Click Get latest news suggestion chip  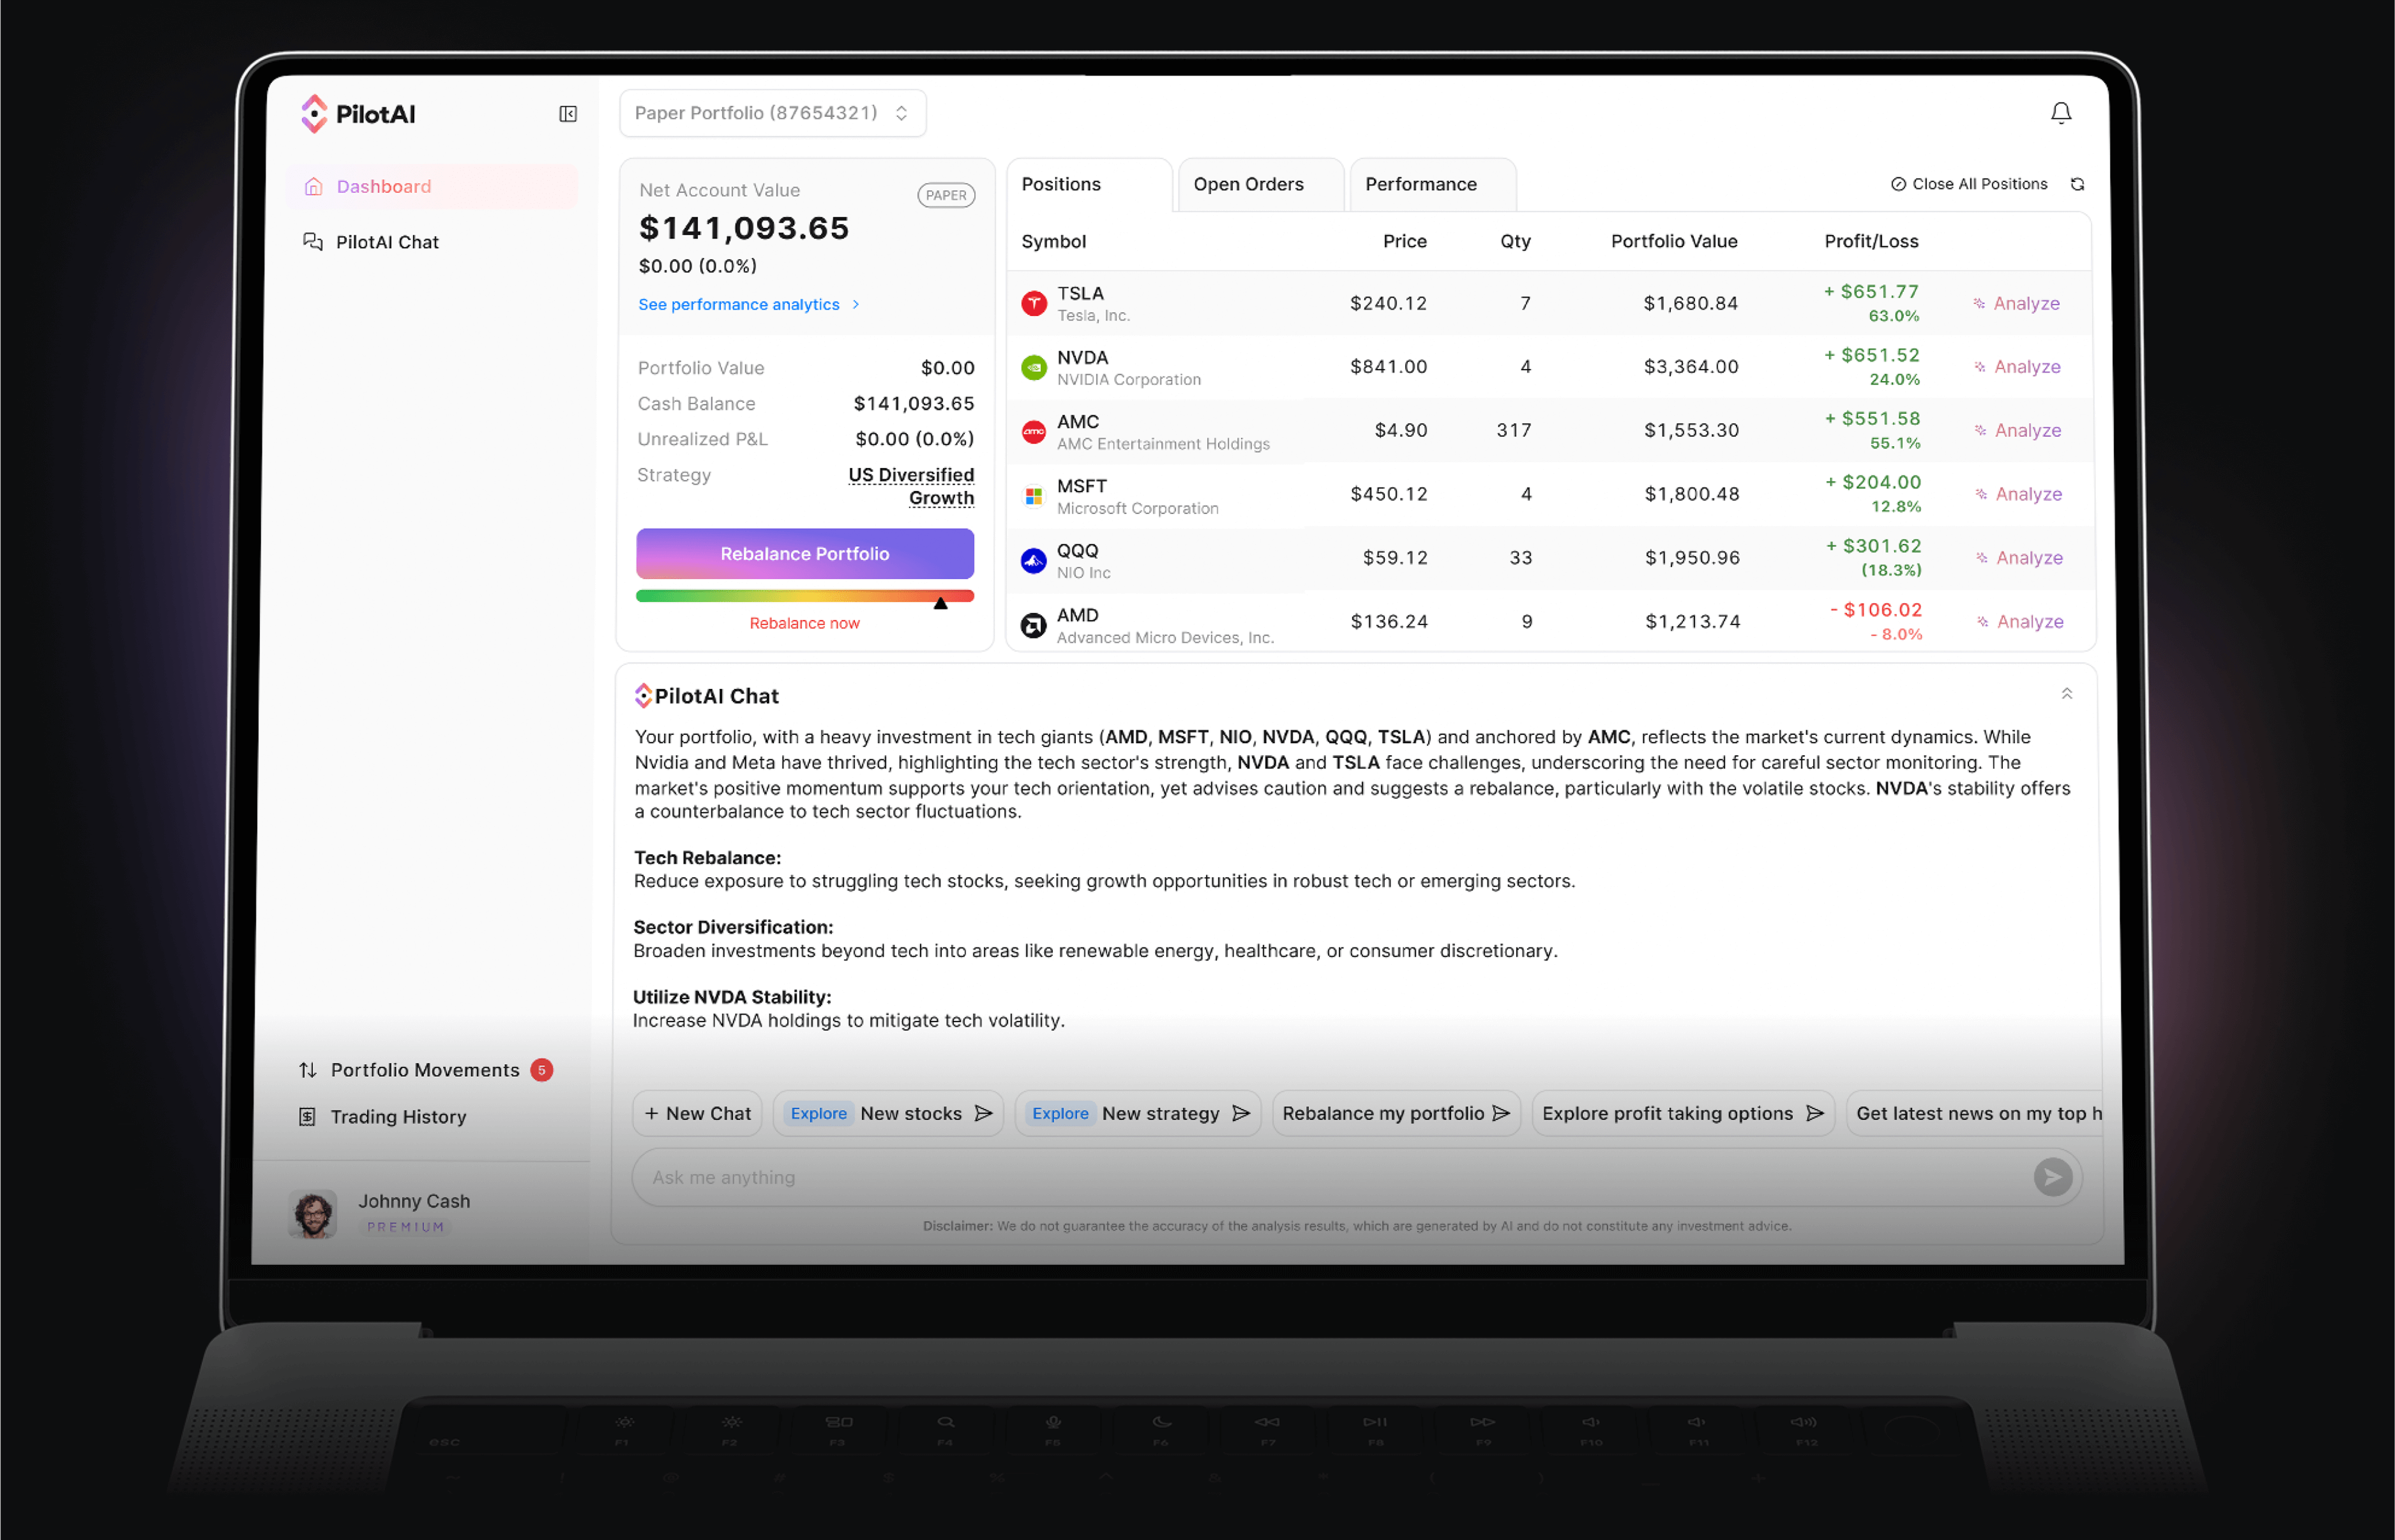[1974, 1113]
